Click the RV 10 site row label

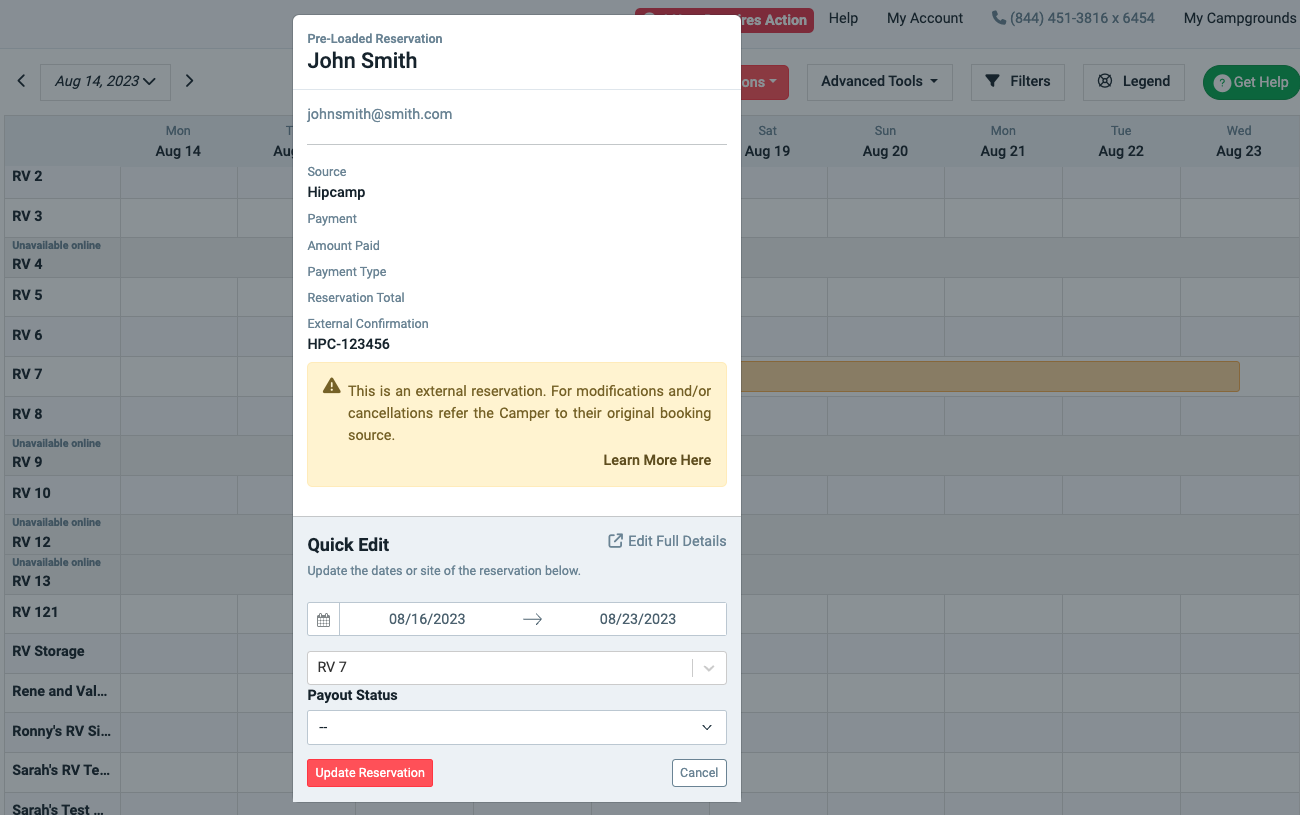[31, 493]
